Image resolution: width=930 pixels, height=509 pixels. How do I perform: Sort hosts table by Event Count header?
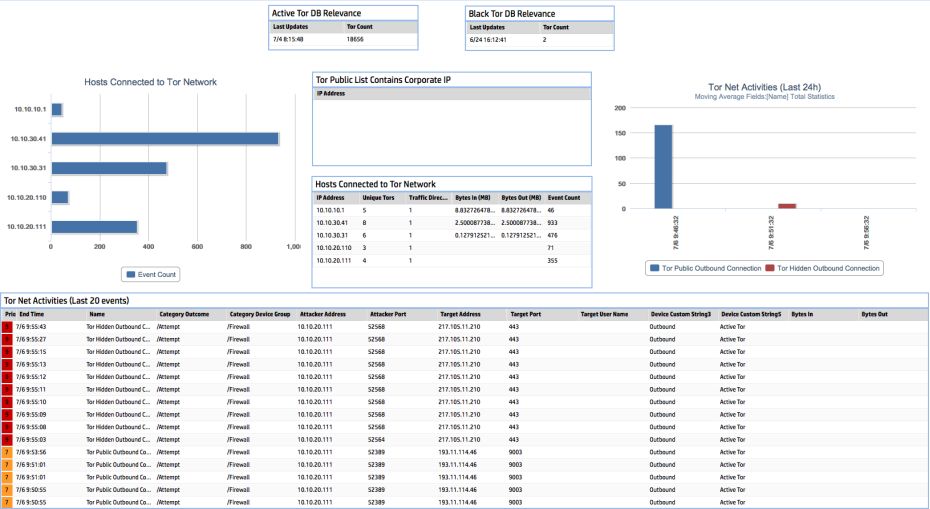coord(564,198)
